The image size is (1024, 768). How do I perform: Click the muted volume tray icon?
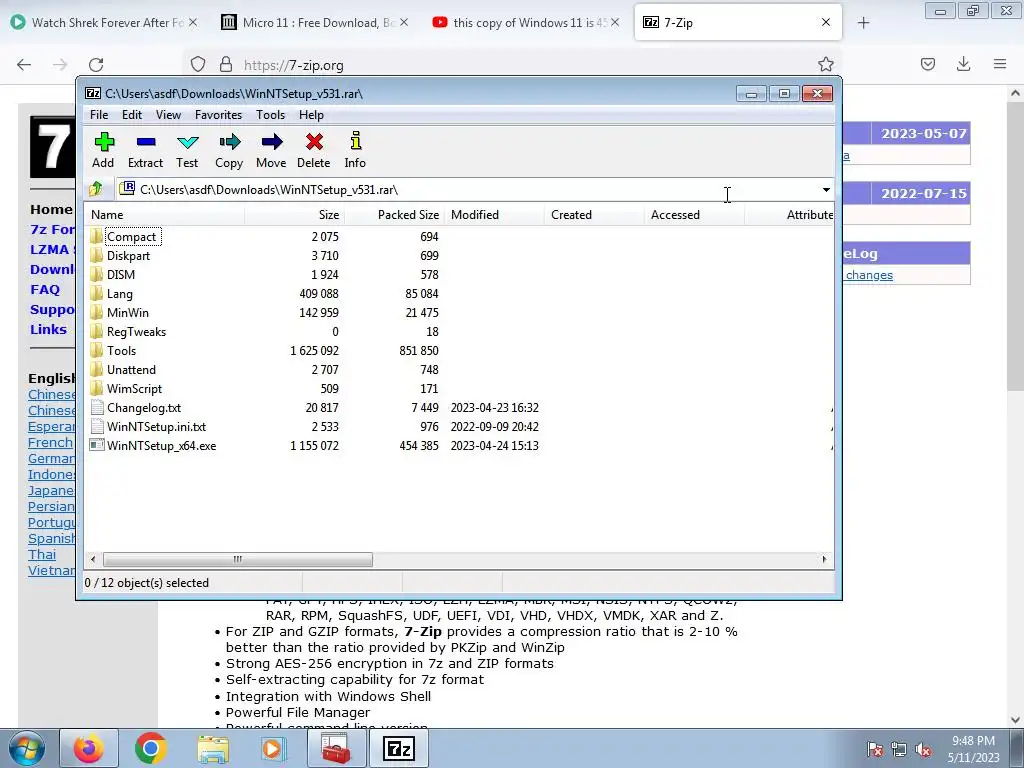click(x=922, y=749)
